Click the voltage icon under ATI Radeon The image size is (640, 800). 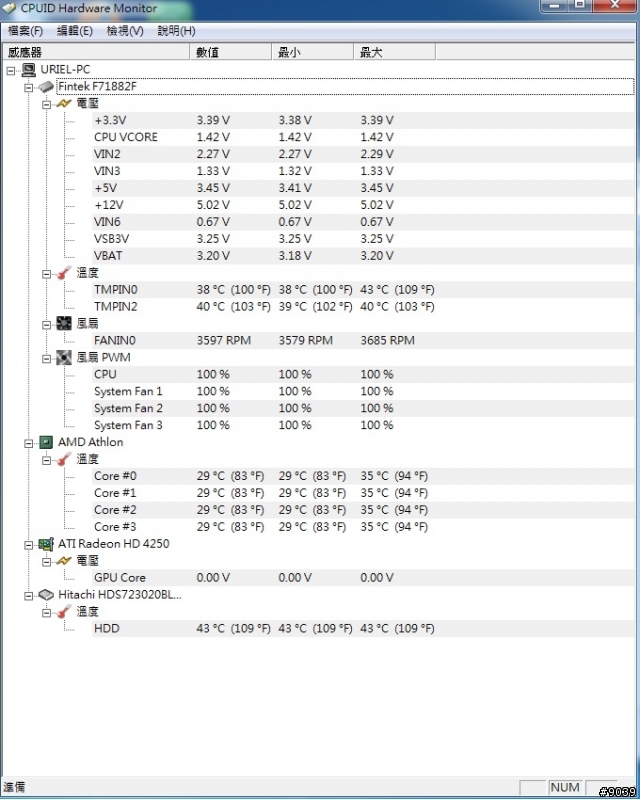tap(64, 561)
